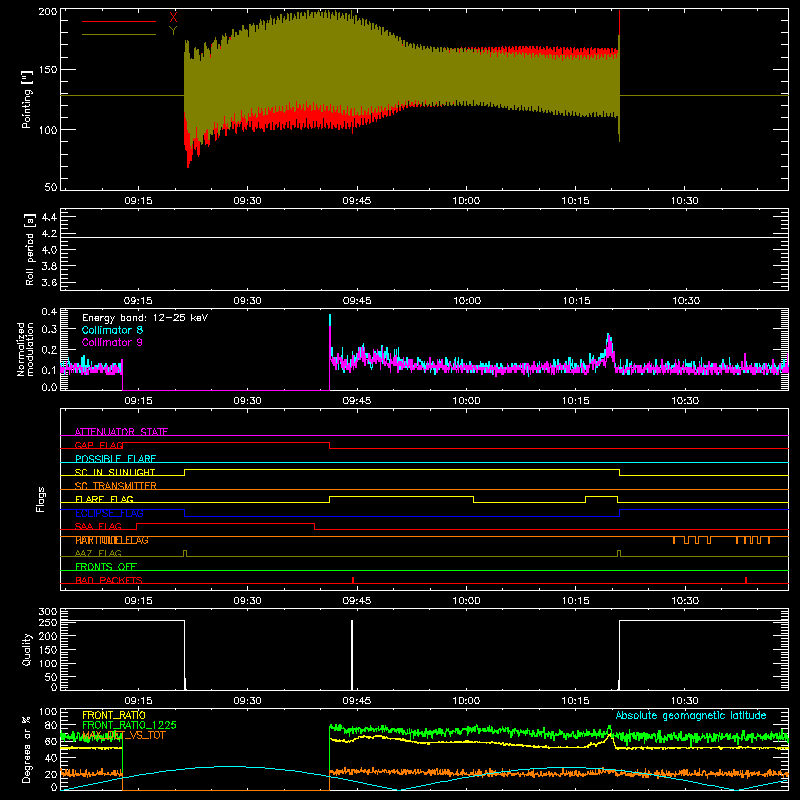This screenshot has height=800, width=800.
Task: Click the Pointing ["] axis label
Action: tap(27, 99)
